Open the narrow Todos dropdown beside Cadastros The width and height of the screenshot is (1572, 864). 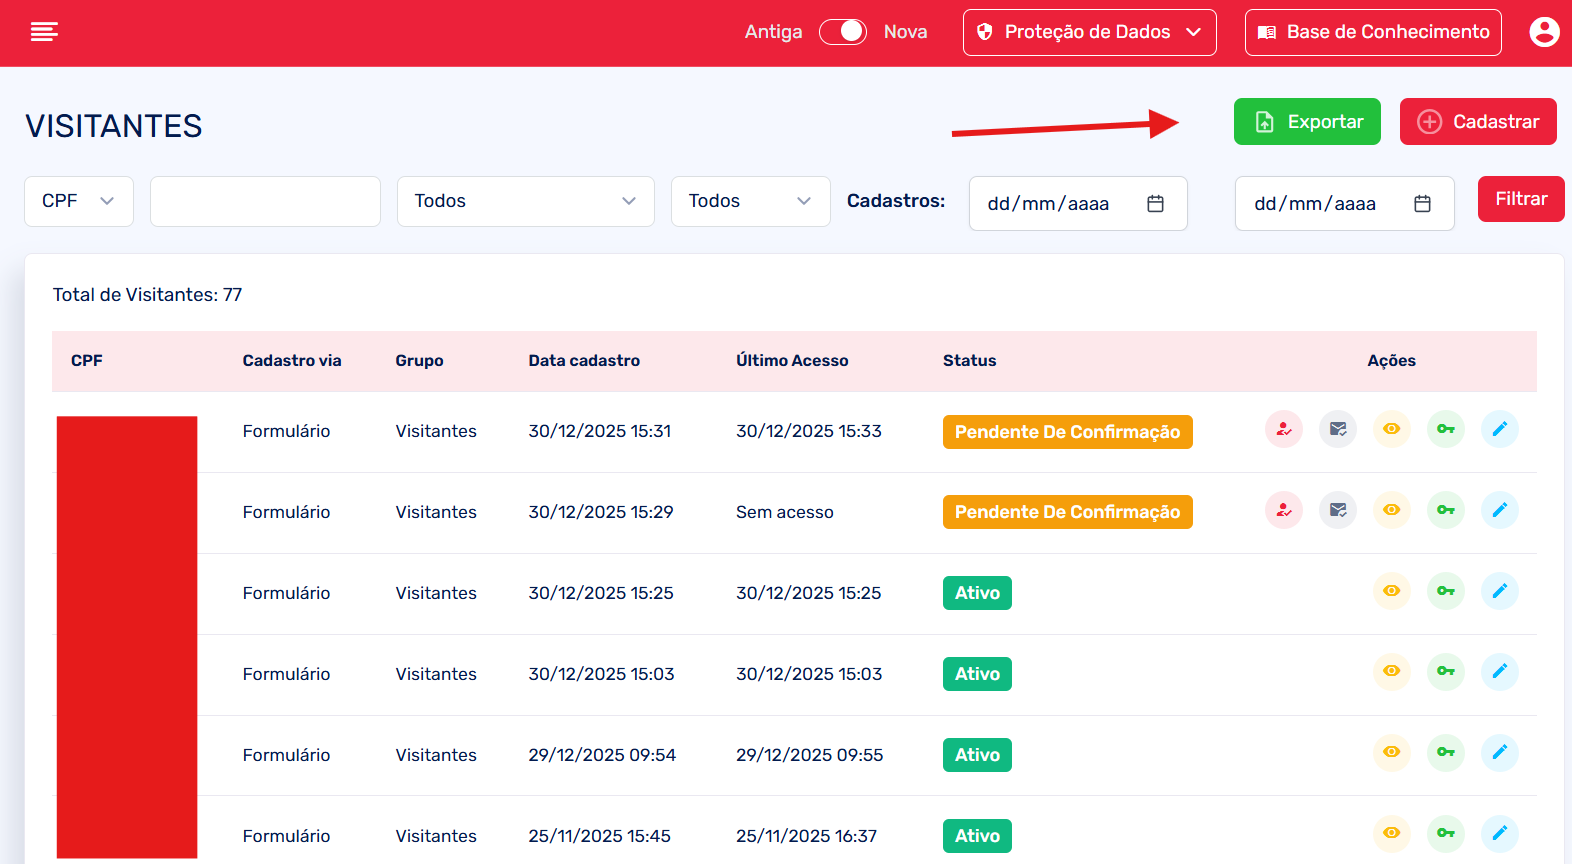750,201
